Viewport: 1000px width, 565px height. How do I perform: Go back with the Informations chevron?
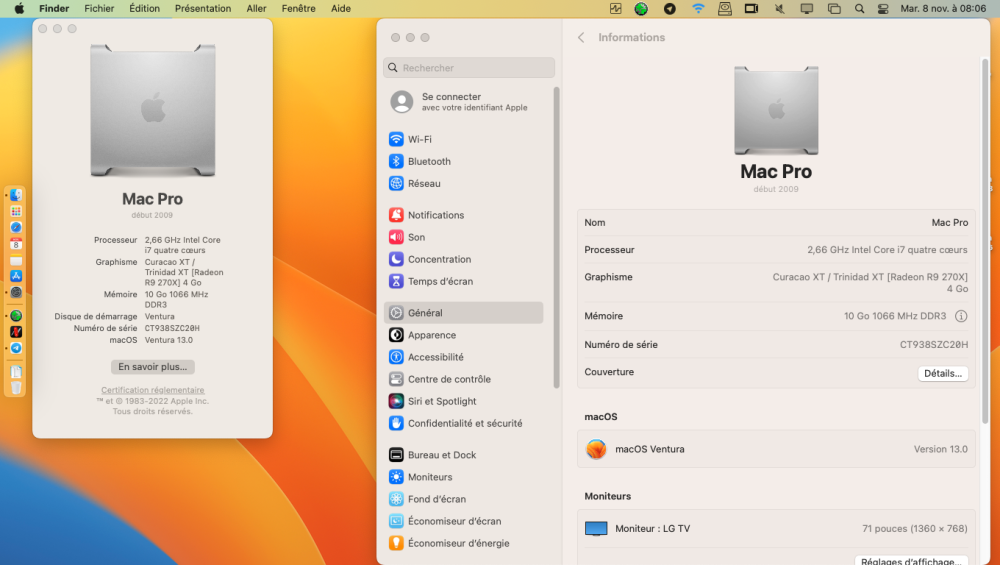click(581, 38)
